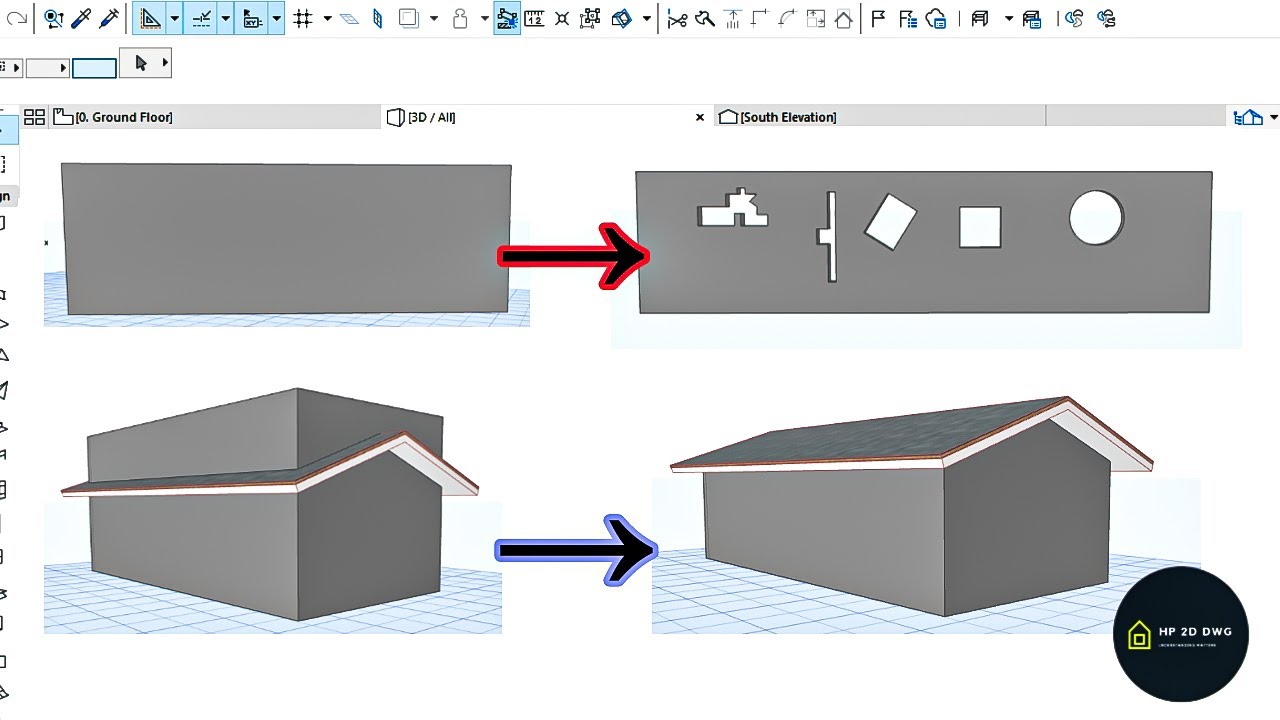Toggle the highlighted Auto Intersection button

(507, 18)
